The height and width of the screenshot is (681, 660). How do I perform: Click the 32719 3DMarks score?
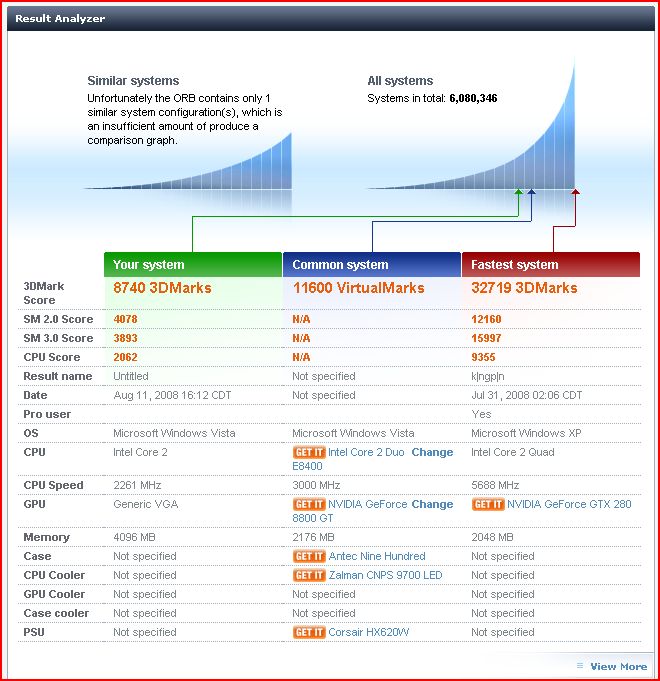tap(524, 288)
